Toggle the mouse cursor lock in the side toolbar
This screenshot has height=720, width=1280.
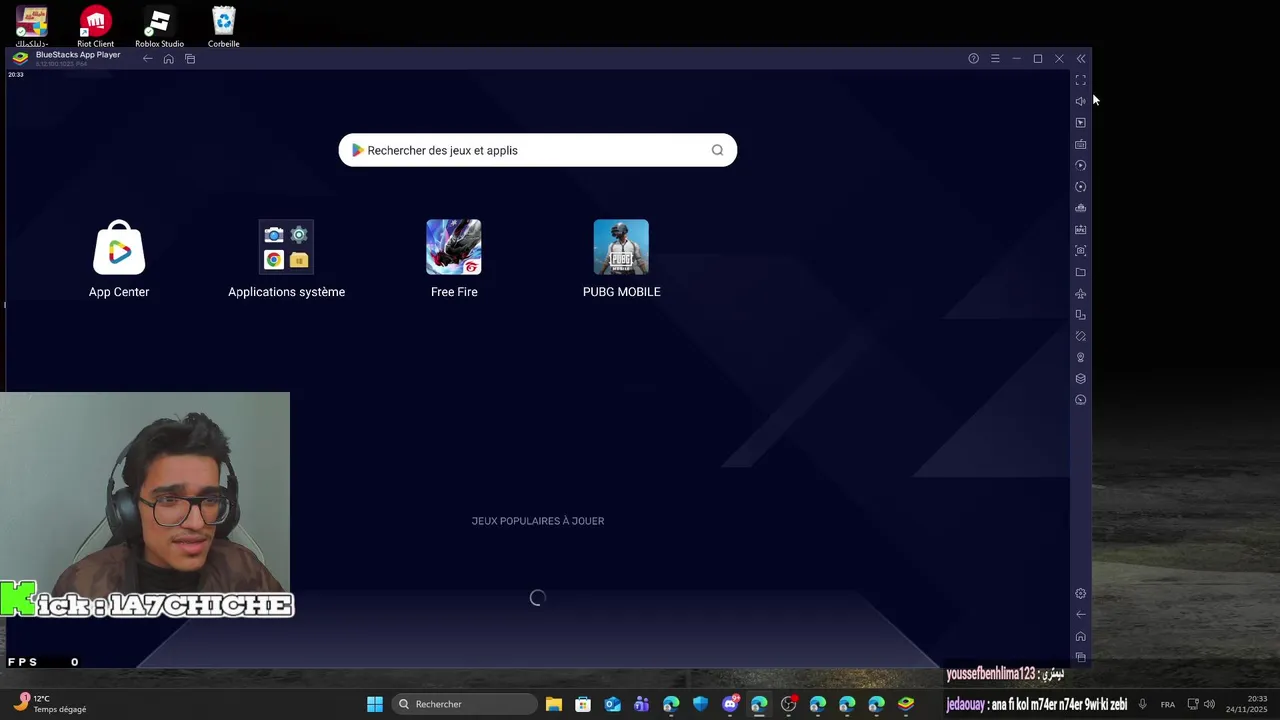coord(1080,123)
